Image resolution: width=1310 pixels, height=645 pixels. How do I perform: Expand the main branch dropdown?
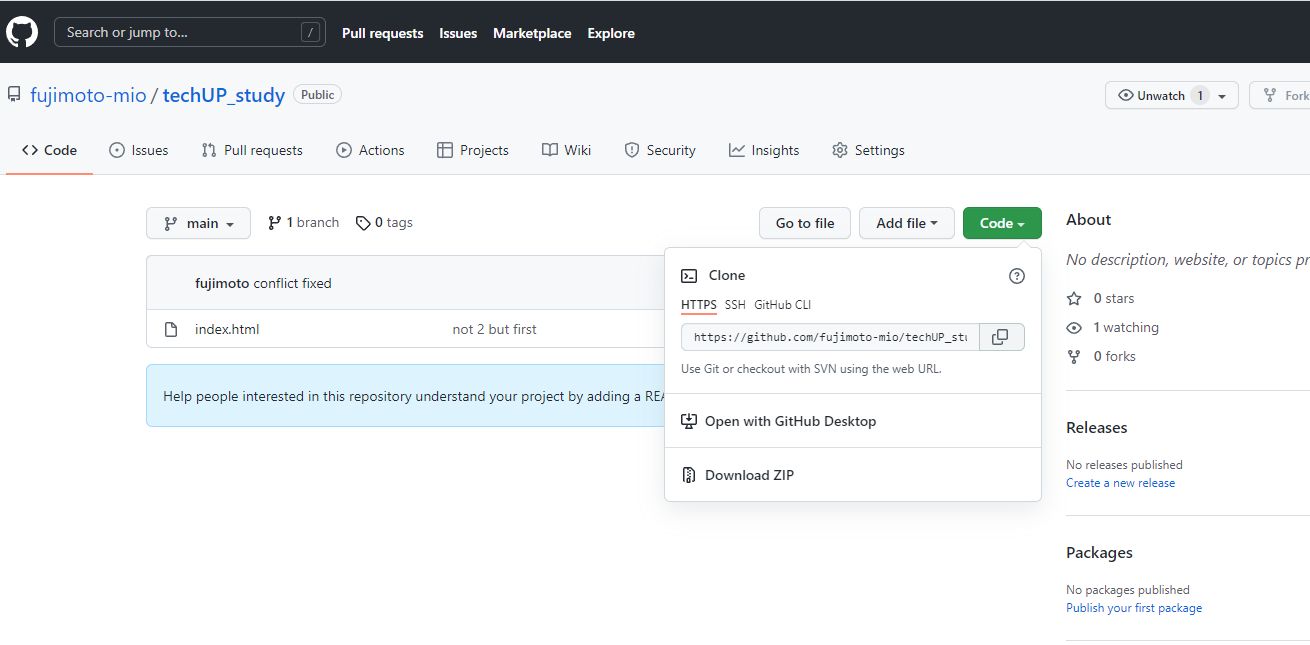pyautogui.click(x=198, y=223)
